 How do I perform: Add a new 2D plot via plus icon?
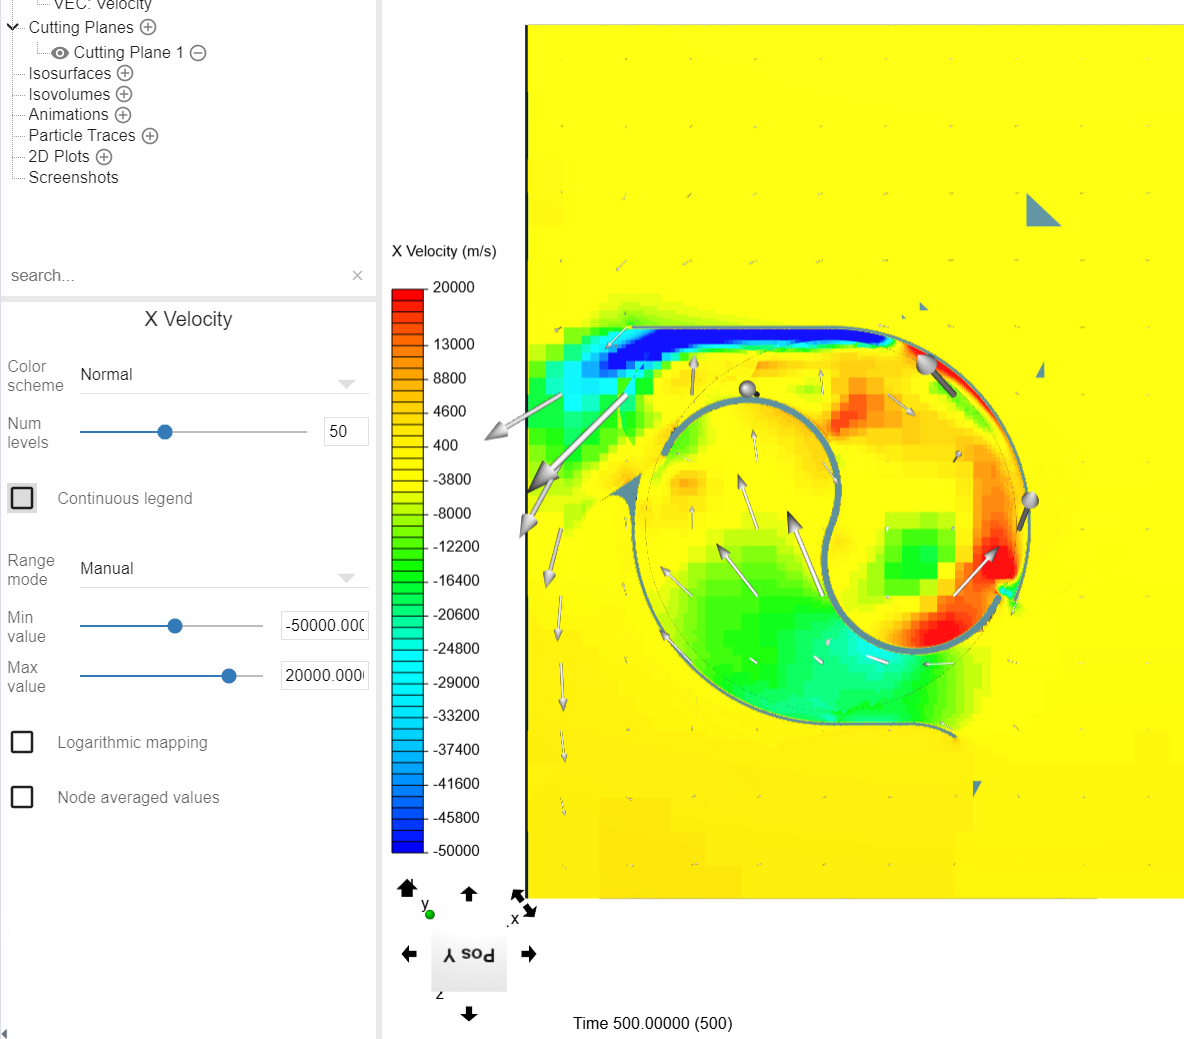click(104, 157)
